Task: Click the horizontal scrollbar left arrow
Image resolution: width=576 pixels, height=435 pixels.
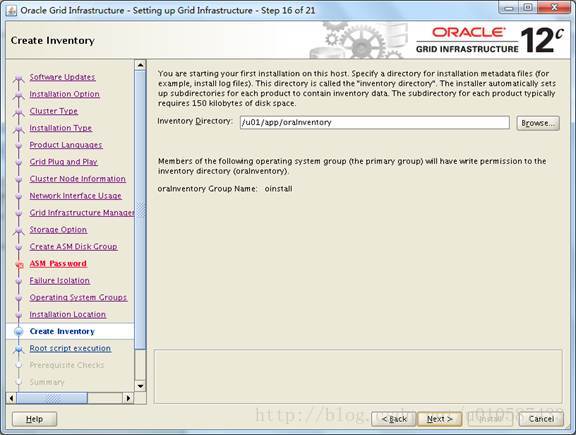Action: point(11,398)
